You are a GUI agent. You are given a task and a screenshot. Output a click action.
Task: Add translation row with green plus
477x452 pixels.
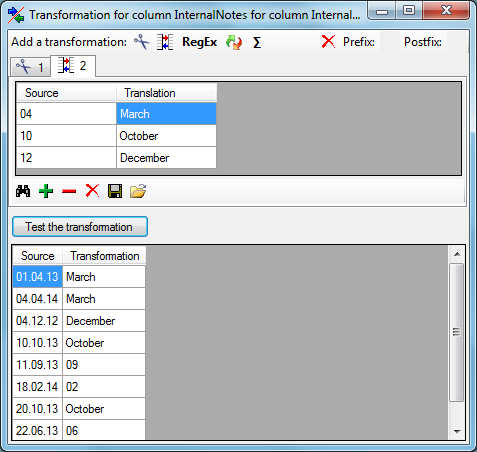(46, 191)
